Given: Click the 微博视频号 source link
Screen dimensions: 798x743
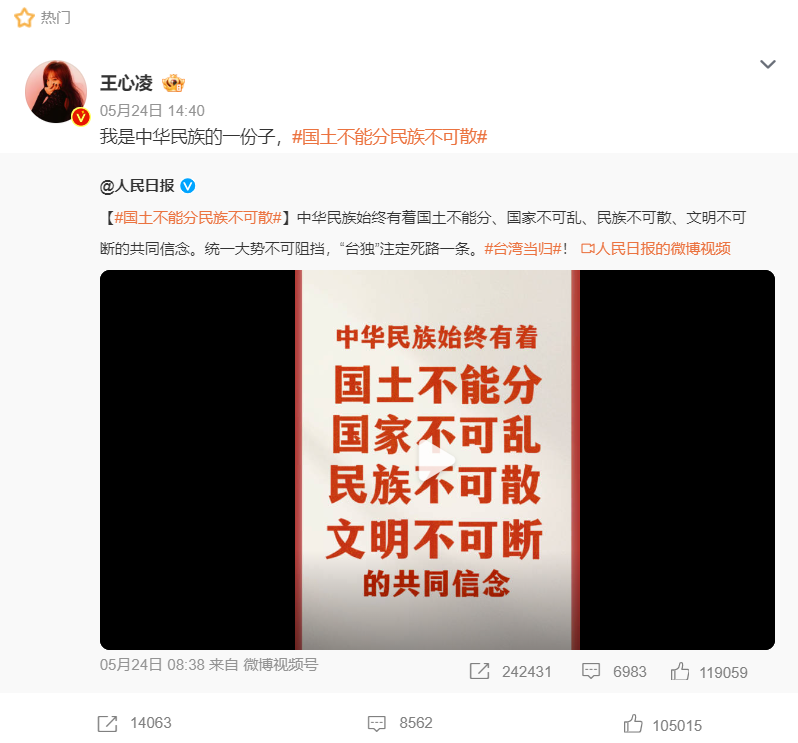Looking at the screenshot, I should click(280, 665).
